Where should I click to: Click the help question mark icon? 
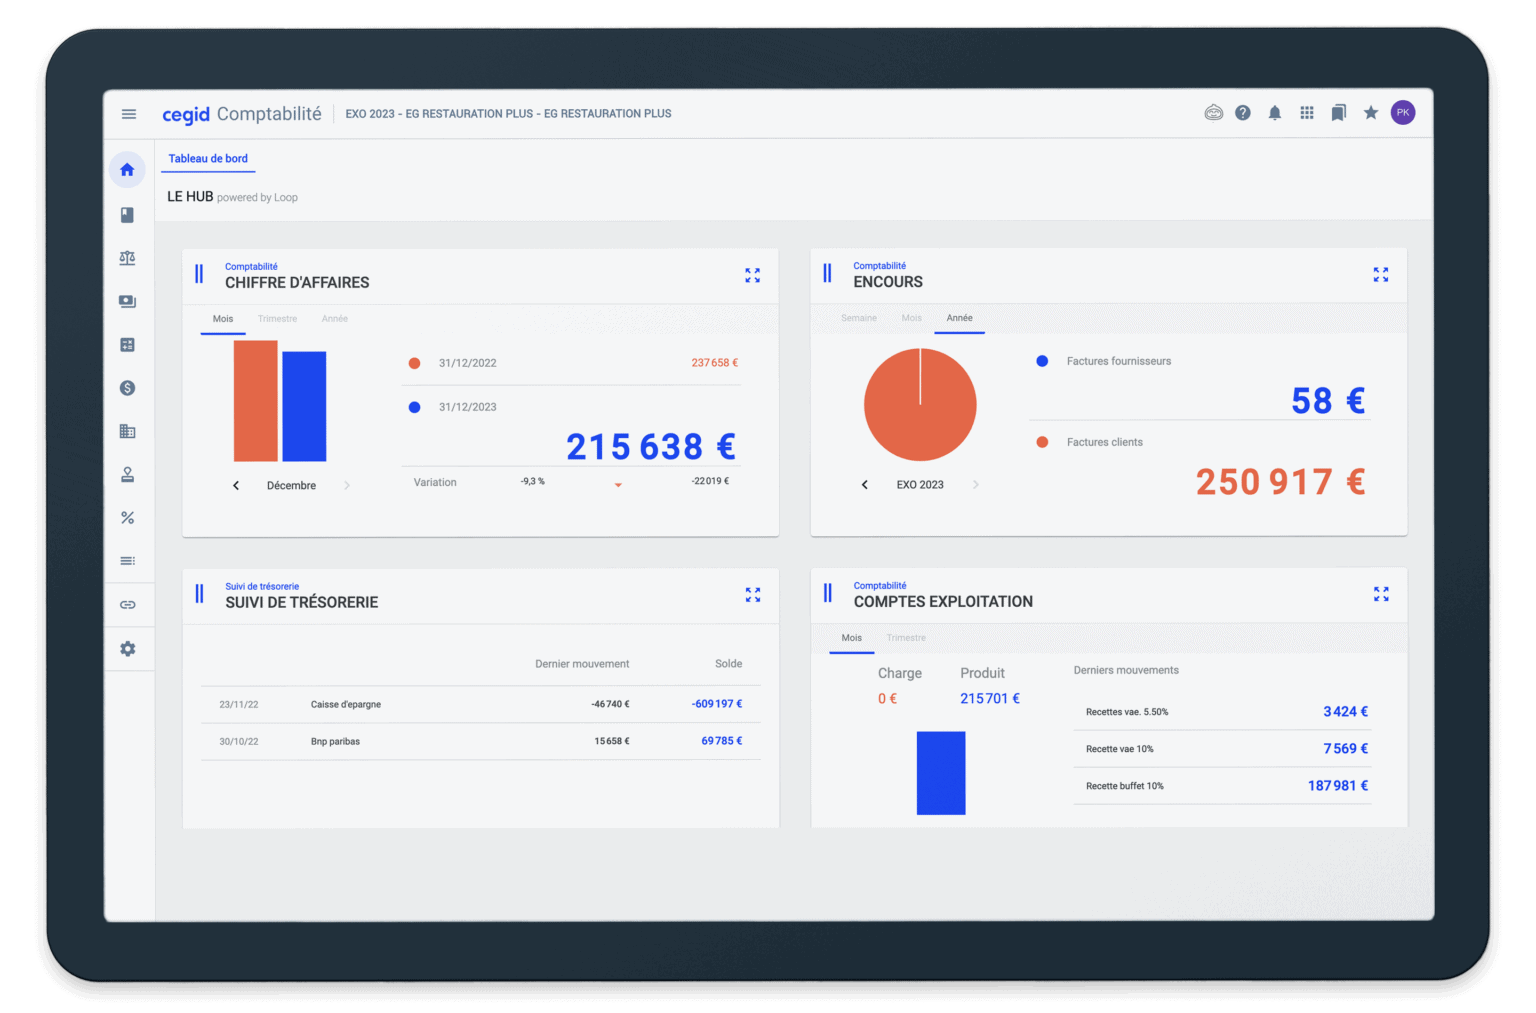point(1242,112)
